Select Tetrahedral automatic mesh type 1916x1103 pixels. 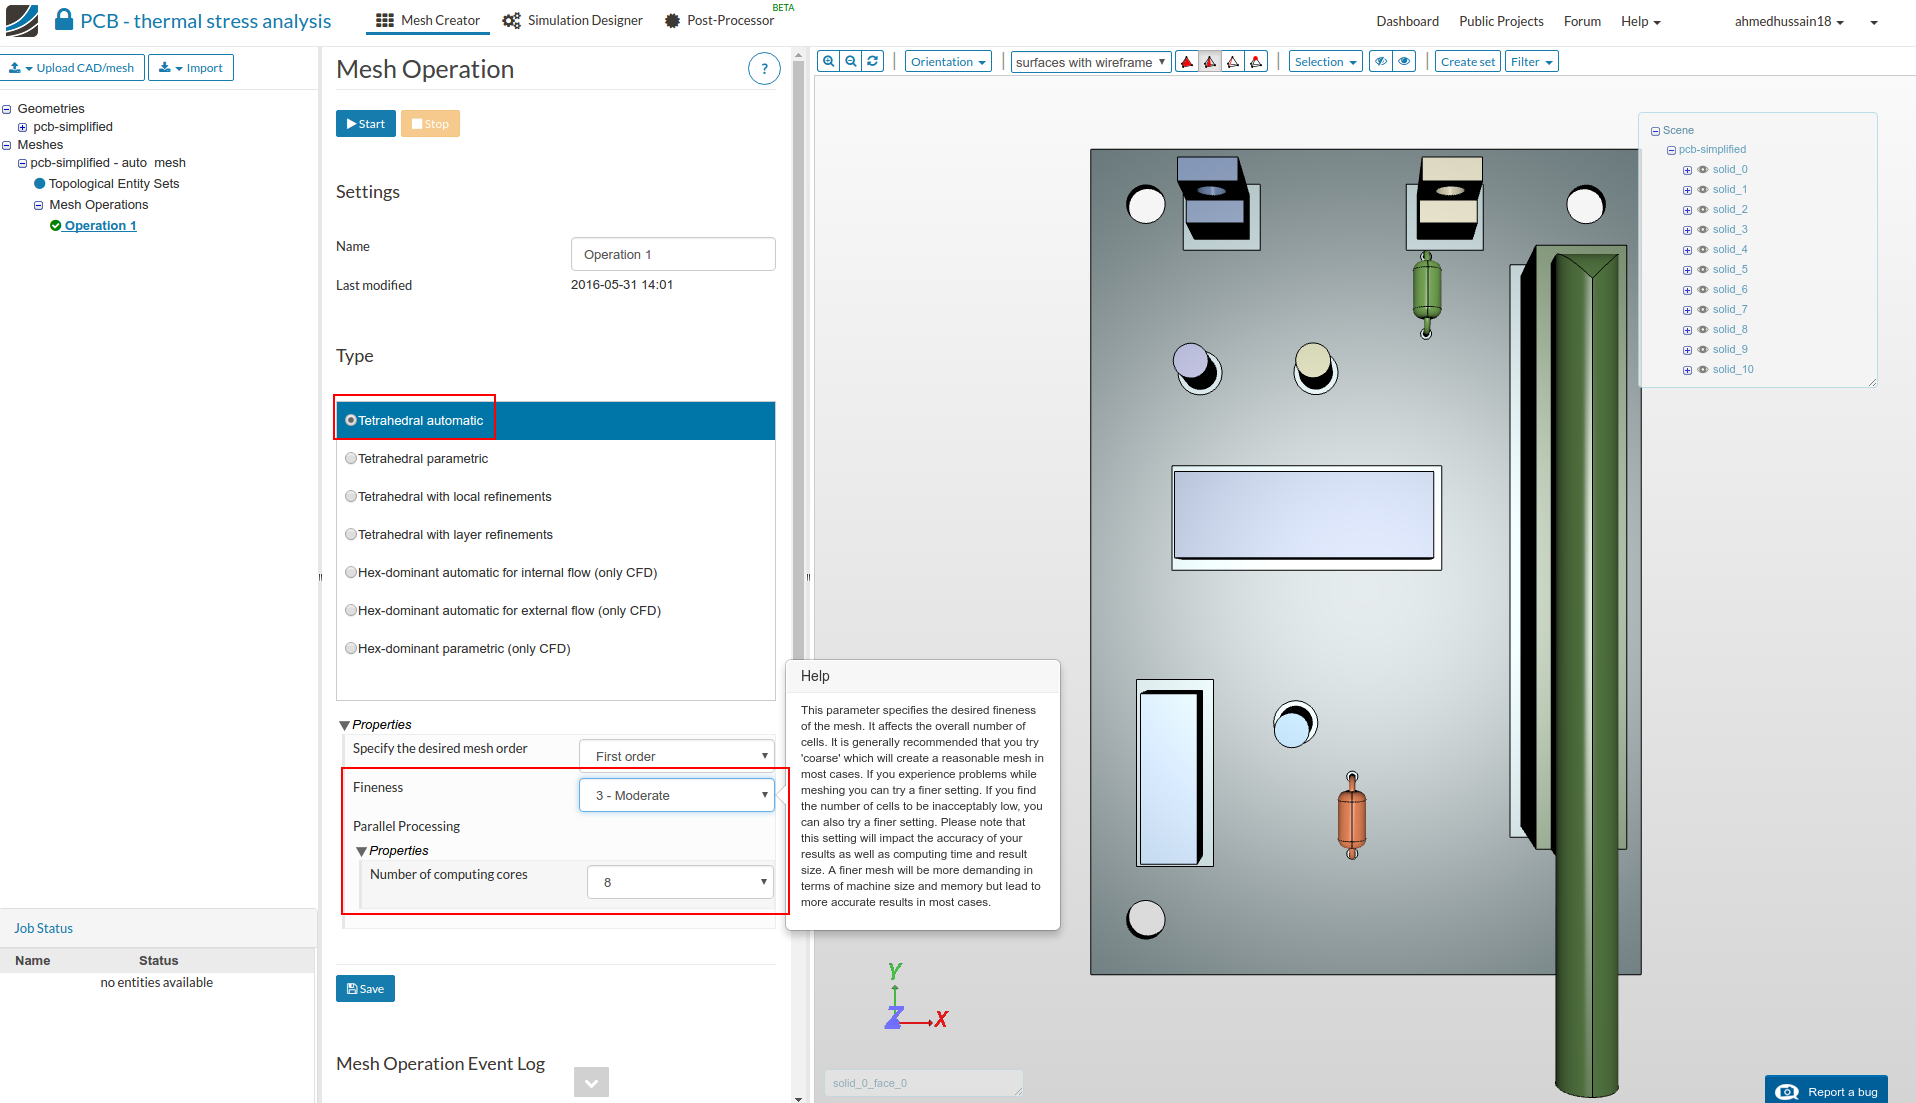point(351,420)
